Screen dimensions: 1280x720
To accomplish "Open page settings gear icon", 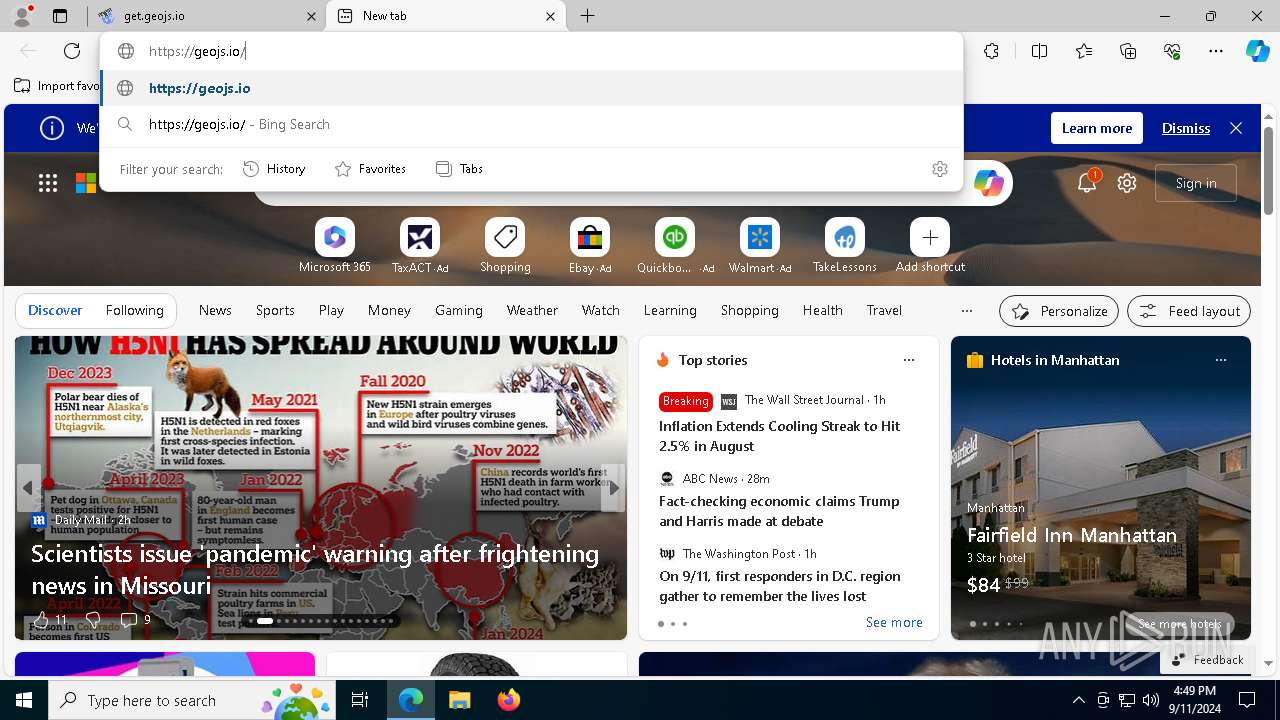I will click(1127, 183).
